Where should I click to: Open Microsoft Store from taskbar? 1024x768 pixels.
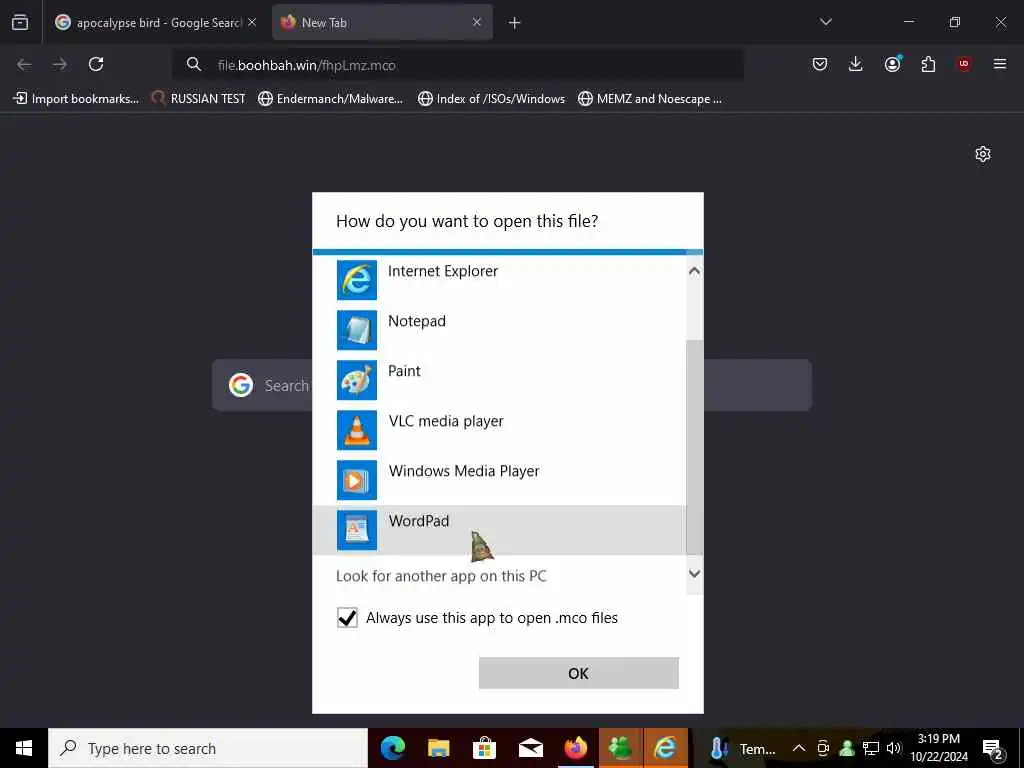484,748
